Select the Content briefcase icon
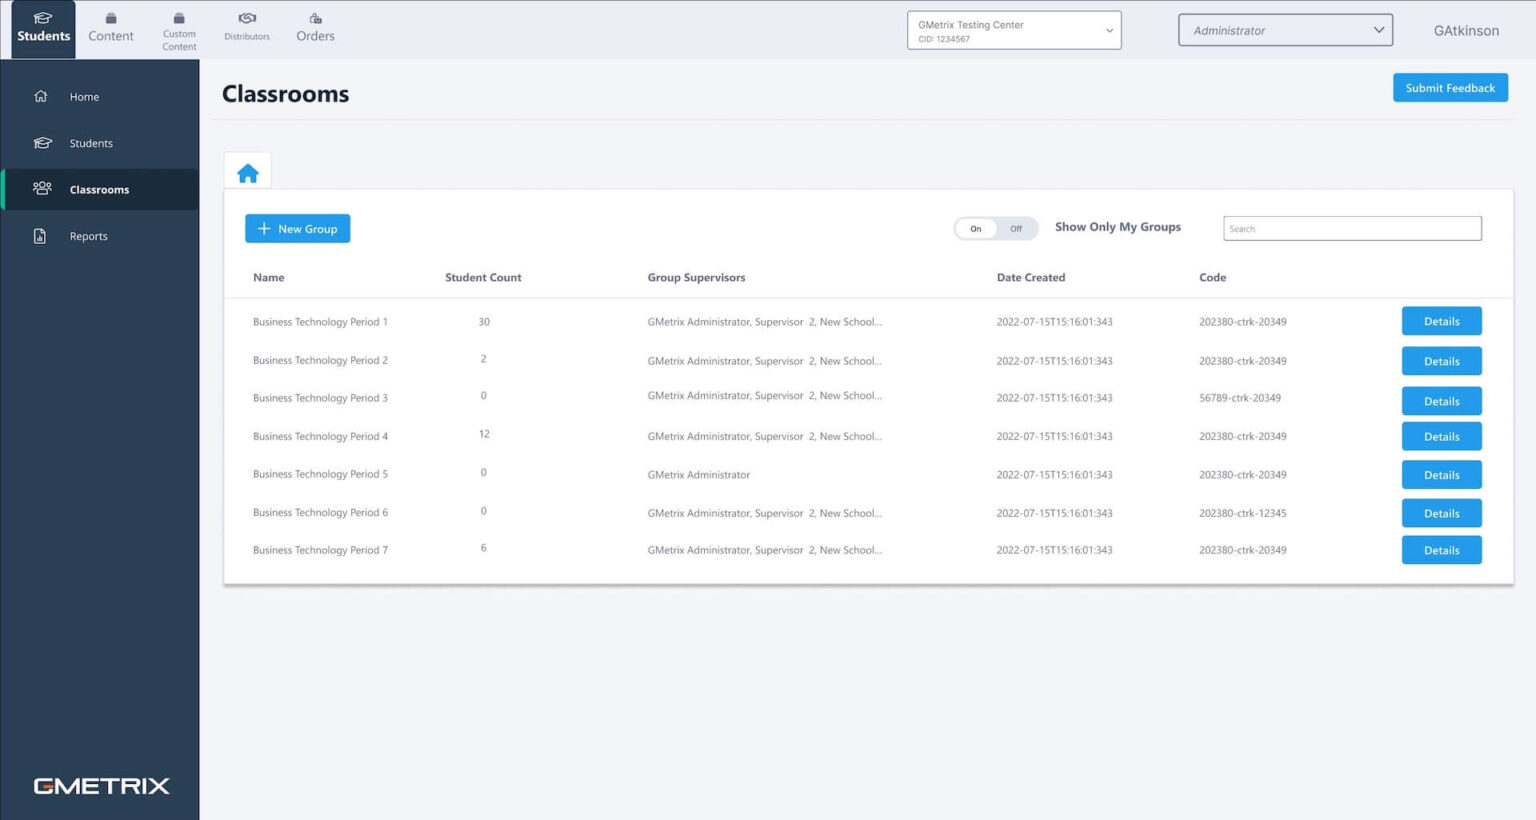Screen dimensions: 1536x820 [x=110, y=28]
